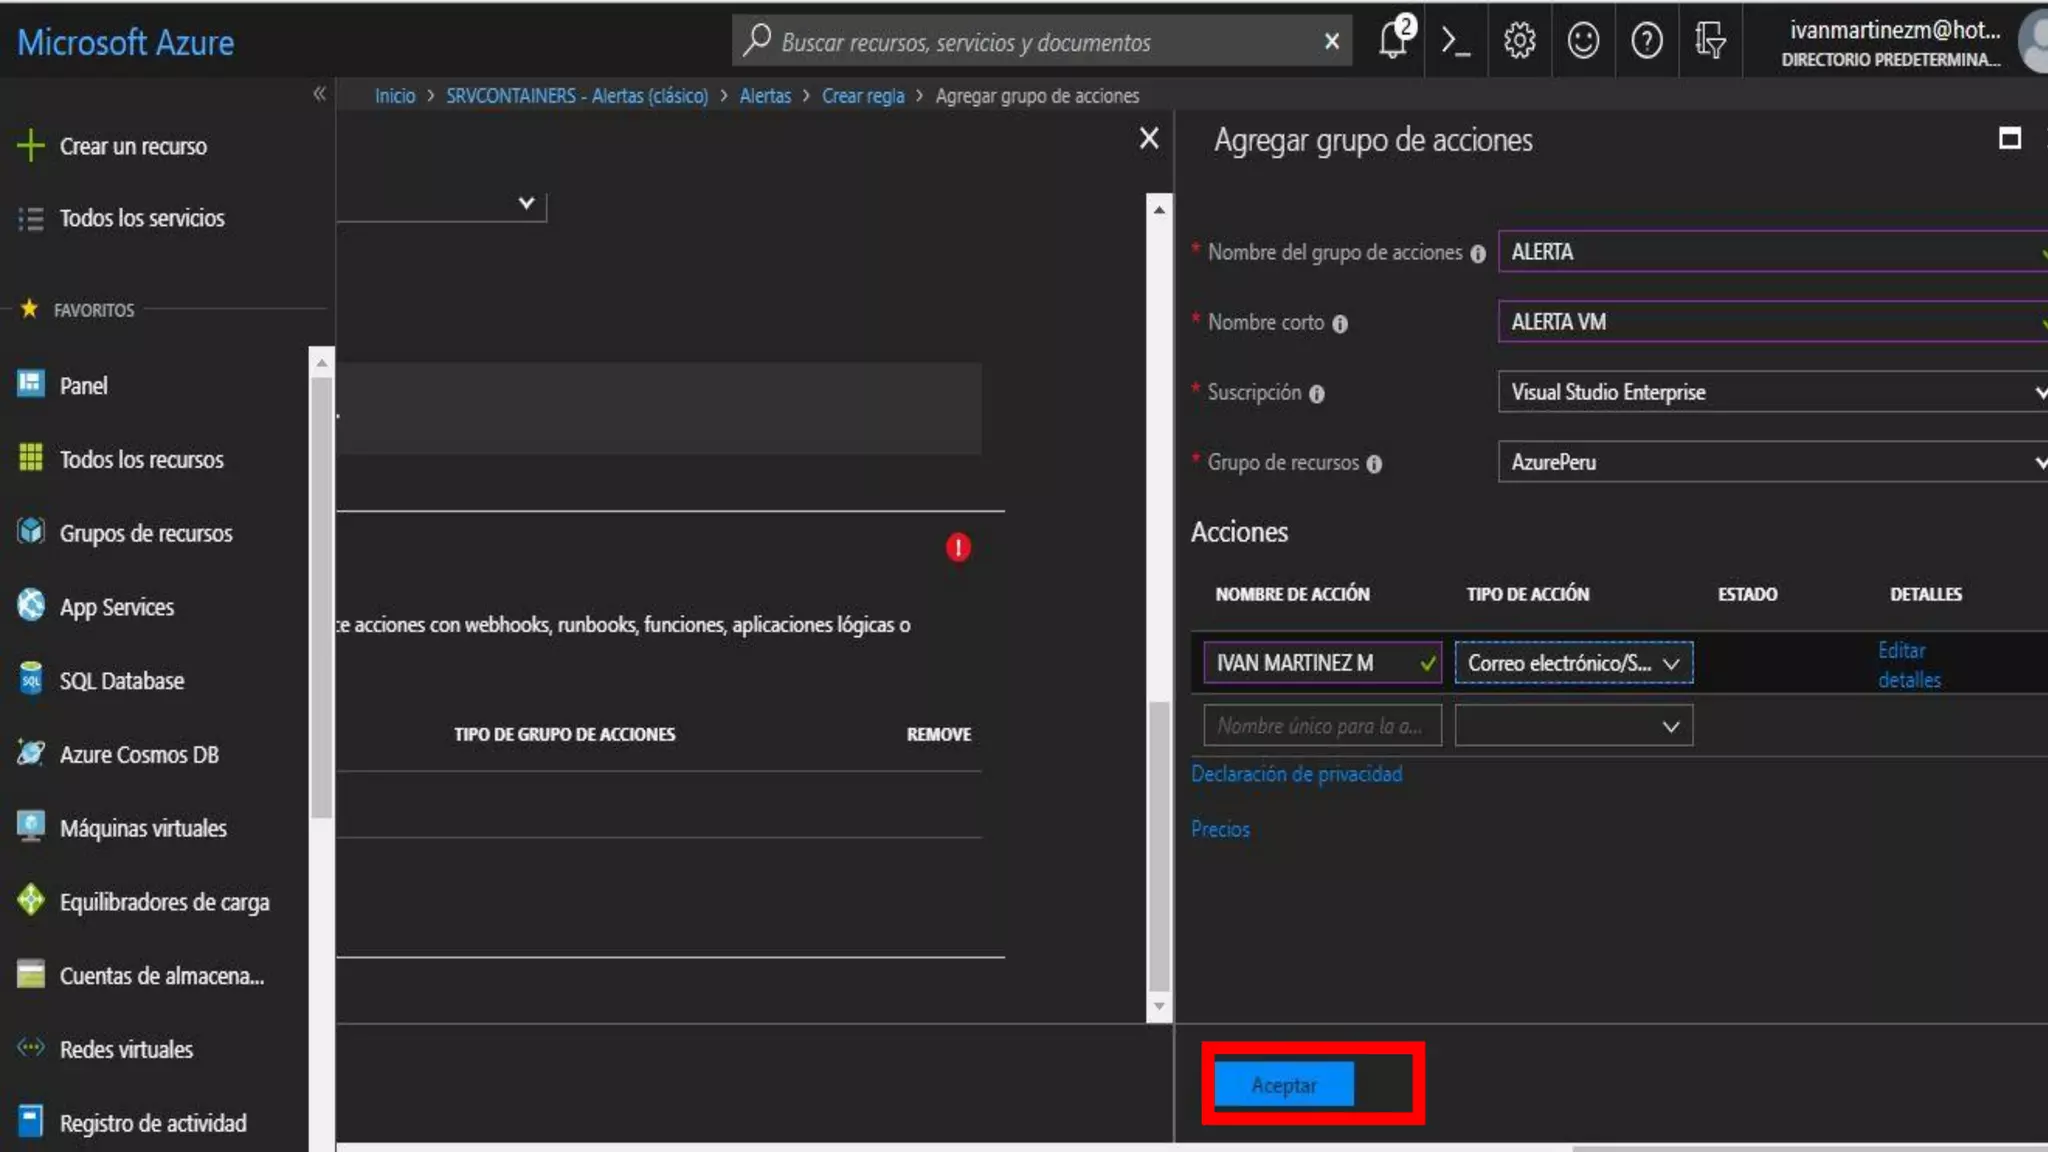Image resolution: width=2048 pixels, height=1152 pixels.
Task: Open Correo electrónico action type dropdown
Action: pyautogui.click(x=1573, y=663)
